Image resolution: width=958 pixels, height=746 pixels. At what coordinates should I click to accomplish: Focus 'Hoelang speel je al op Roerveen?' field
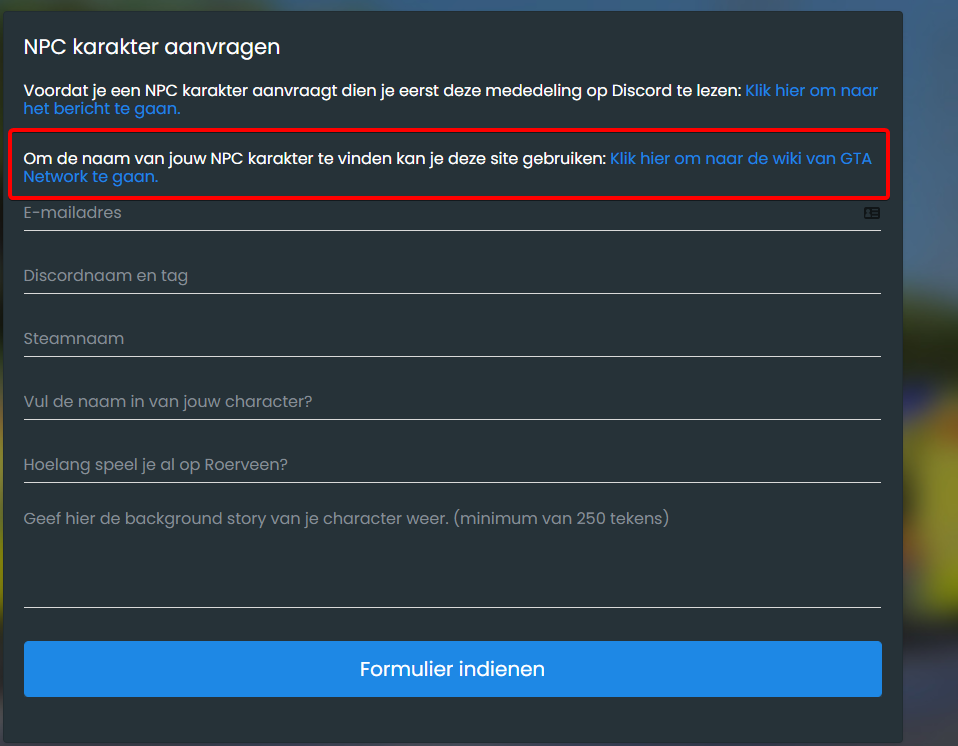tap(400, 465)
